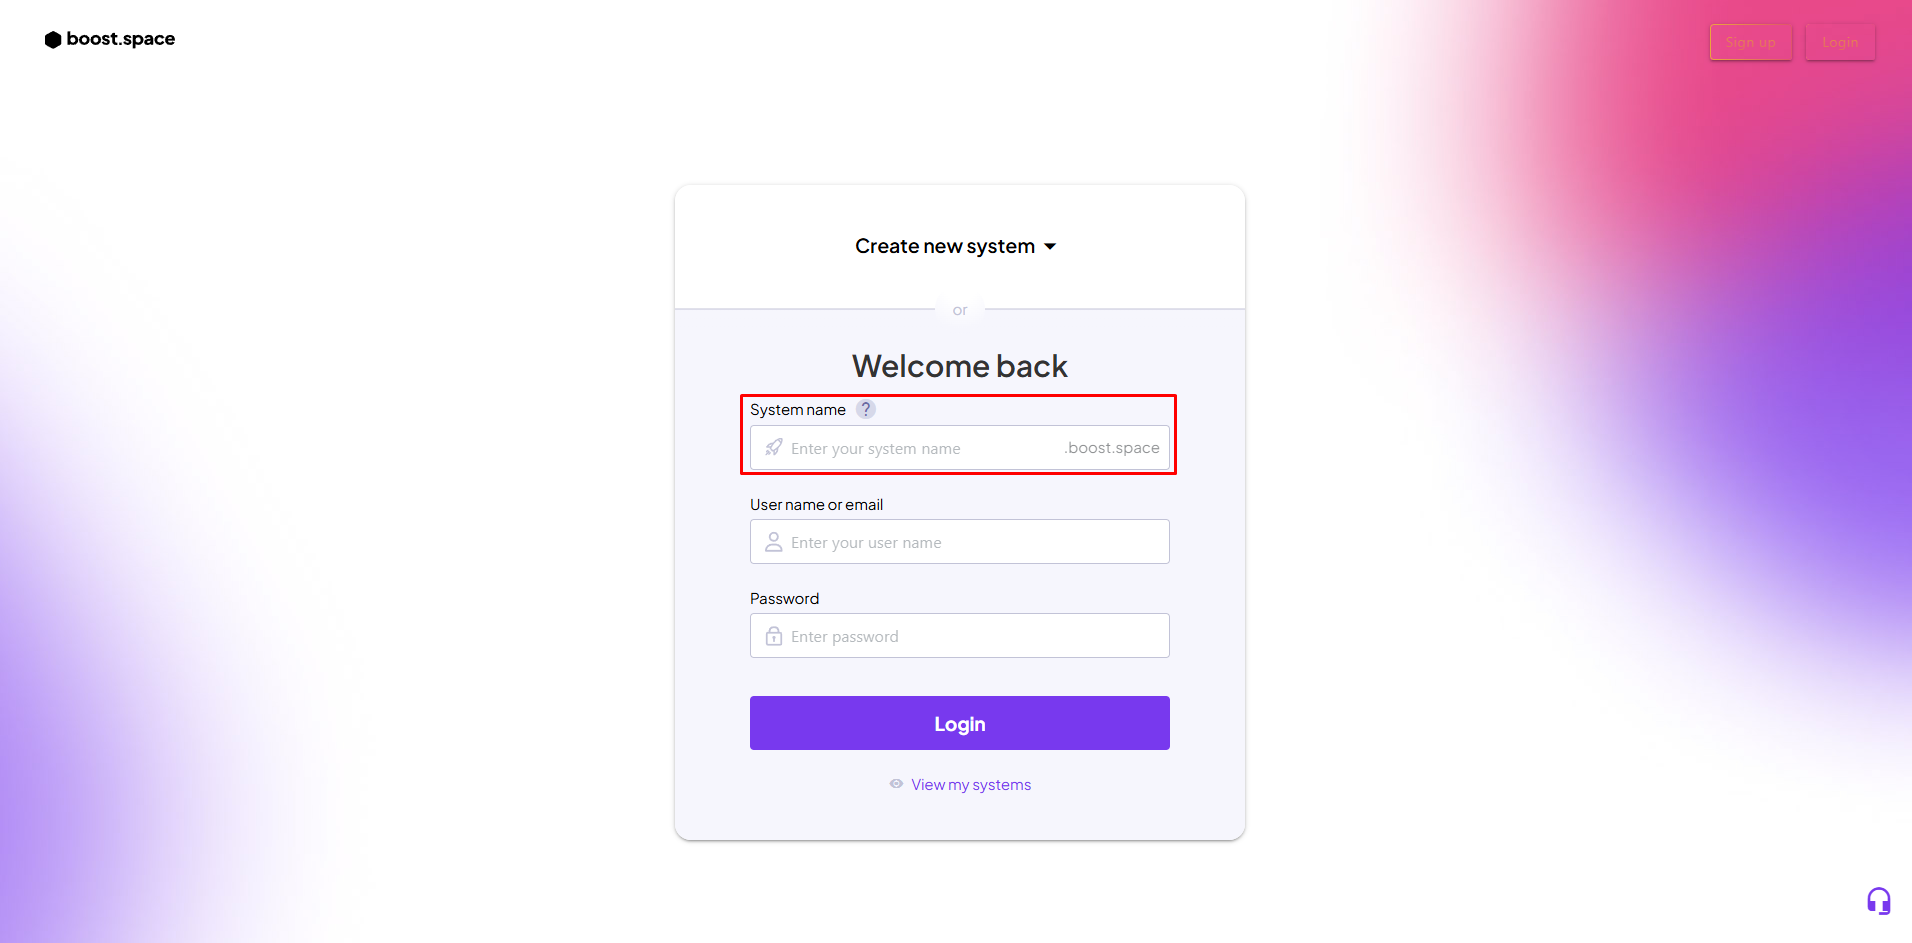The height and width of the screenshot is (943, 1912).
Task: Click the User name or email label
Action: point(816,505)
